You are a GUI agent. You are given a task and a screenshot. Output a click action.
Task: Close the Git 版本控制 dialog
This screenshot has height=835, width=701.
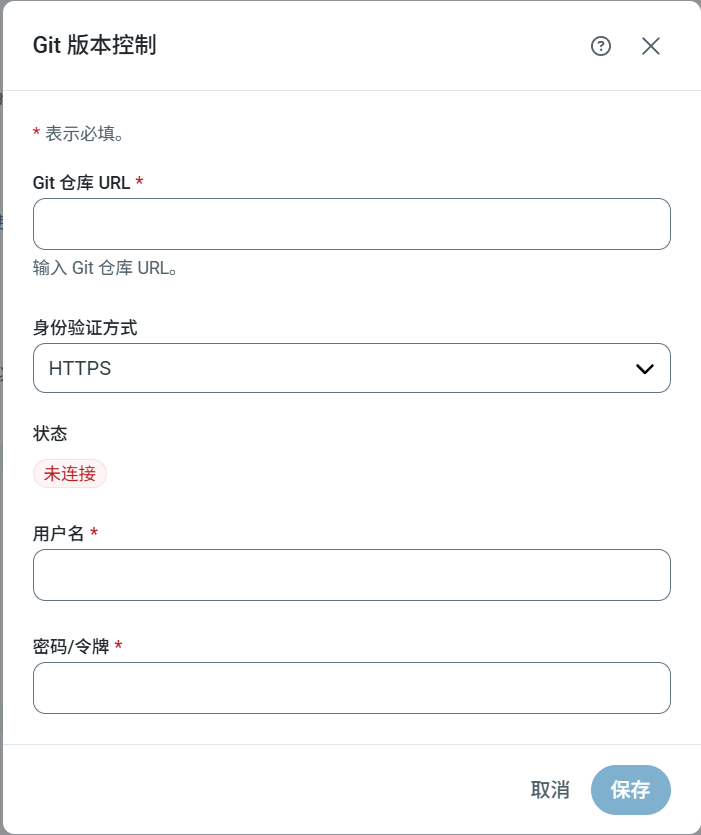(x=651, y=46)
